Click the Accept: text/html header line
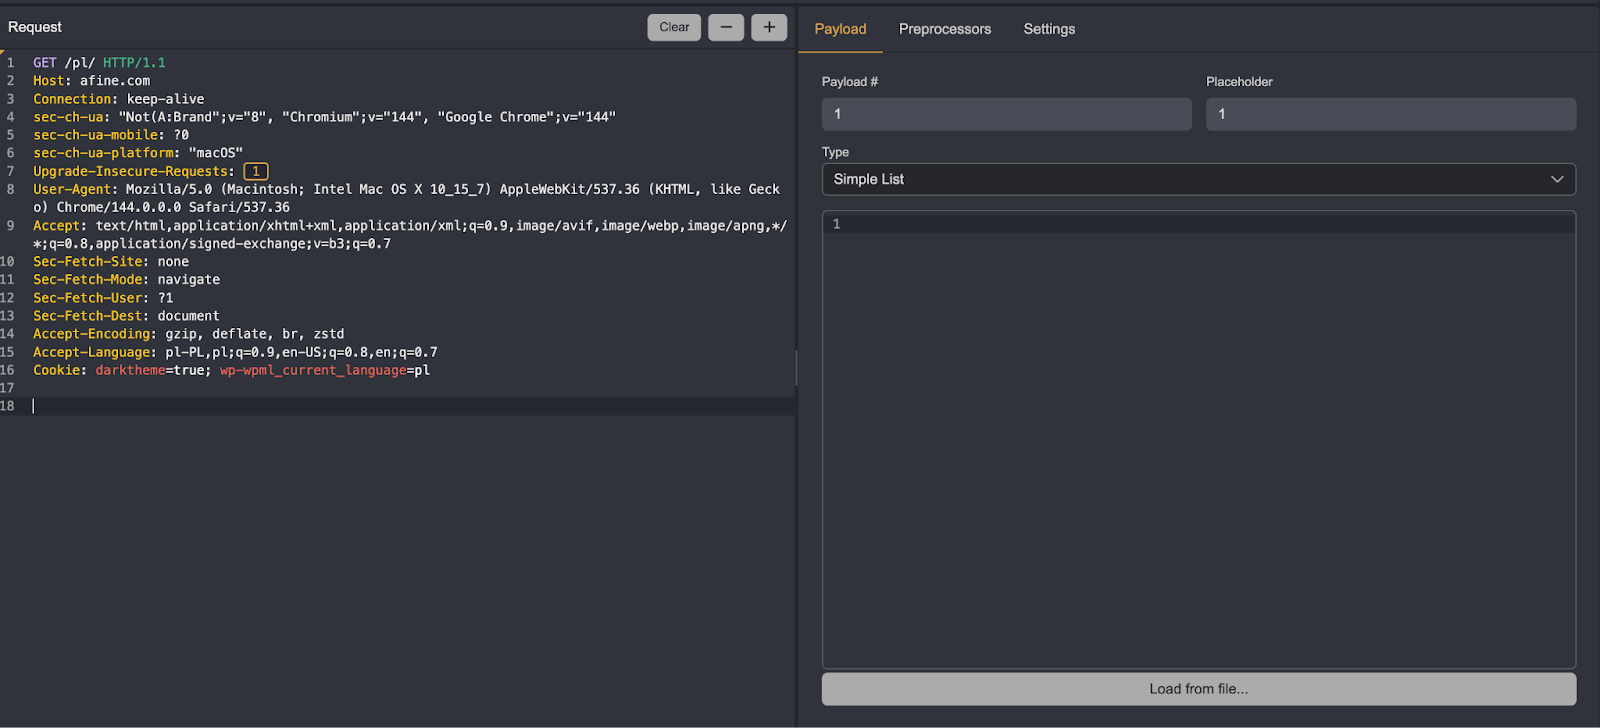Image resolution: width=1600 pixels, height=728 pixels. [x=410, y=234]
